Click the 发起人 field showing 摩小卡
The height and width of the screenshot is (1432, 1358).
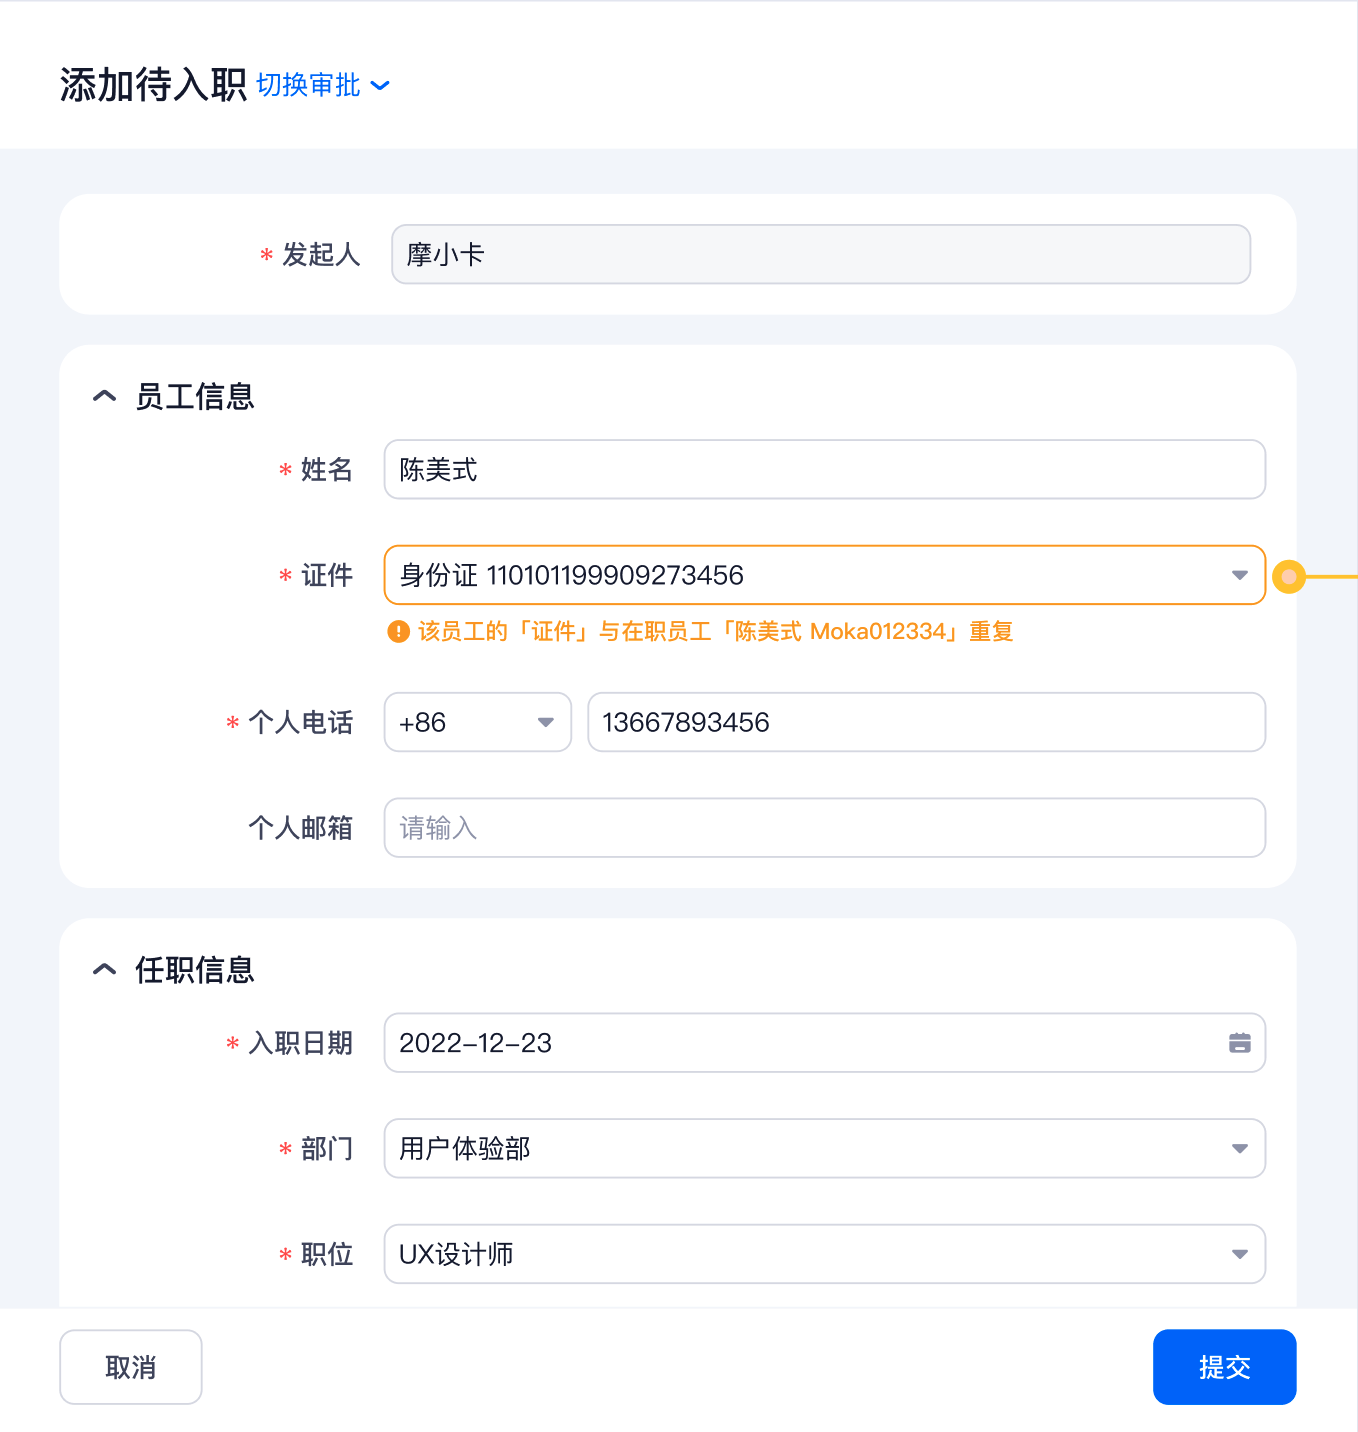pyautogui.click(x=820, y=255)
